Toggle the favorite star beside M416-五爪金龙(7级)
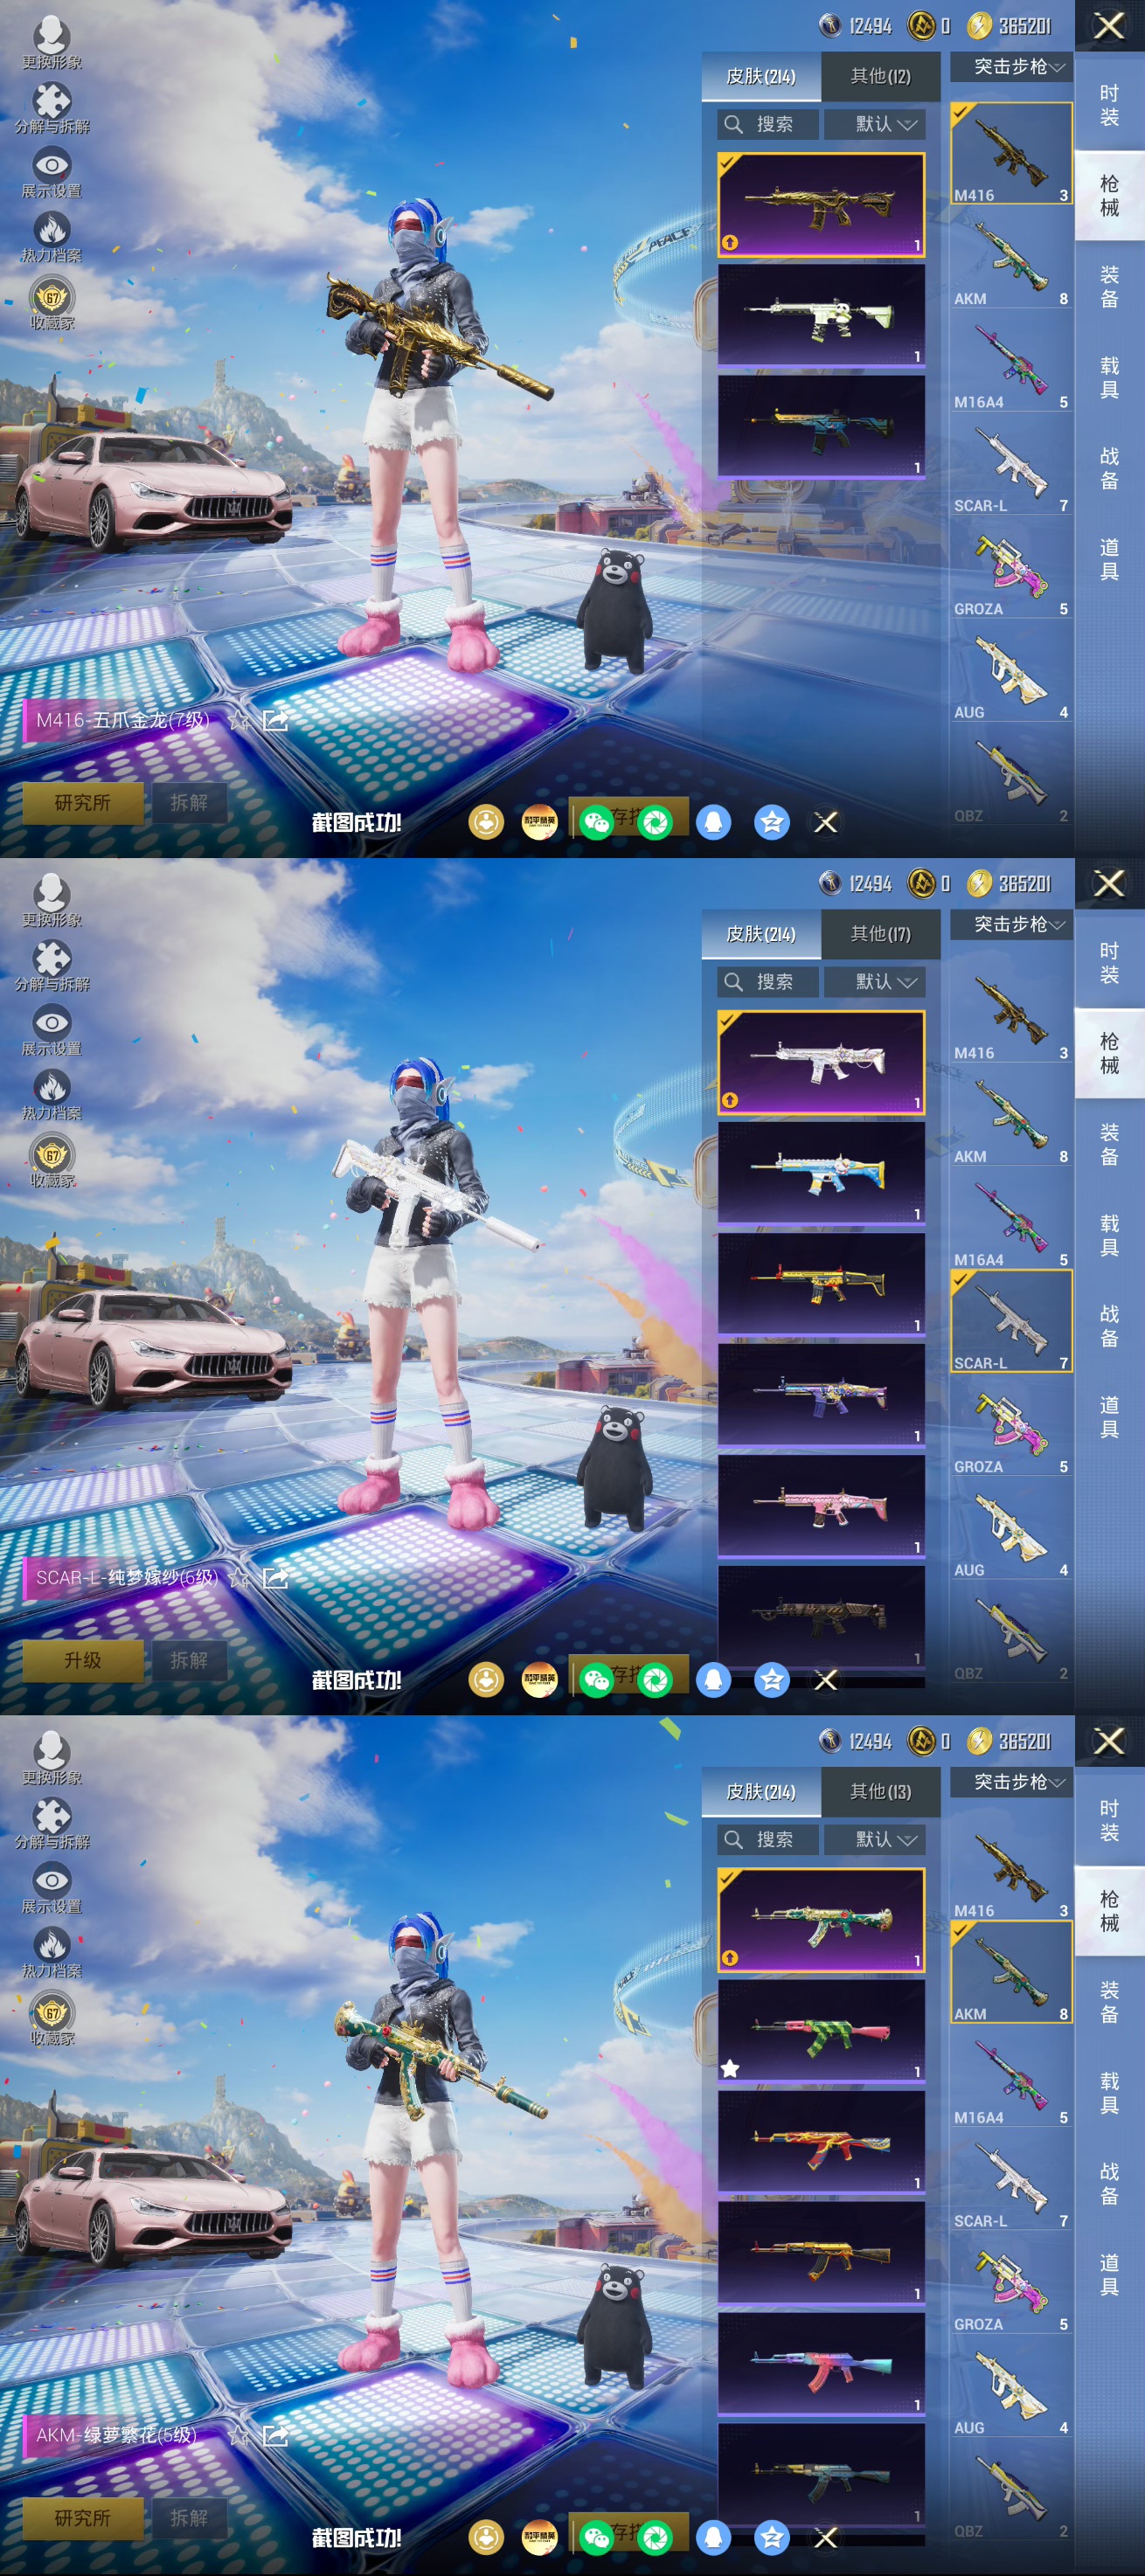This screenshot has height=2576, width=1145. (x=239, y=720)
